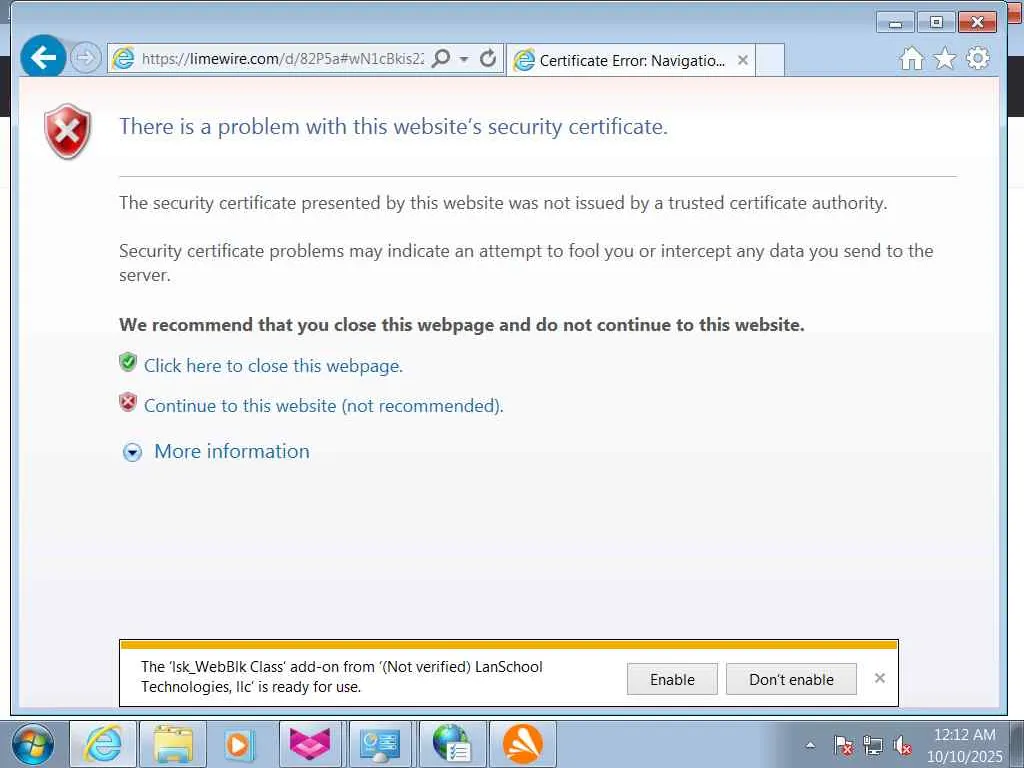Click the Show desktop strip
The height and width of the screenshot is (768, 1024).
pos(1016,744)
